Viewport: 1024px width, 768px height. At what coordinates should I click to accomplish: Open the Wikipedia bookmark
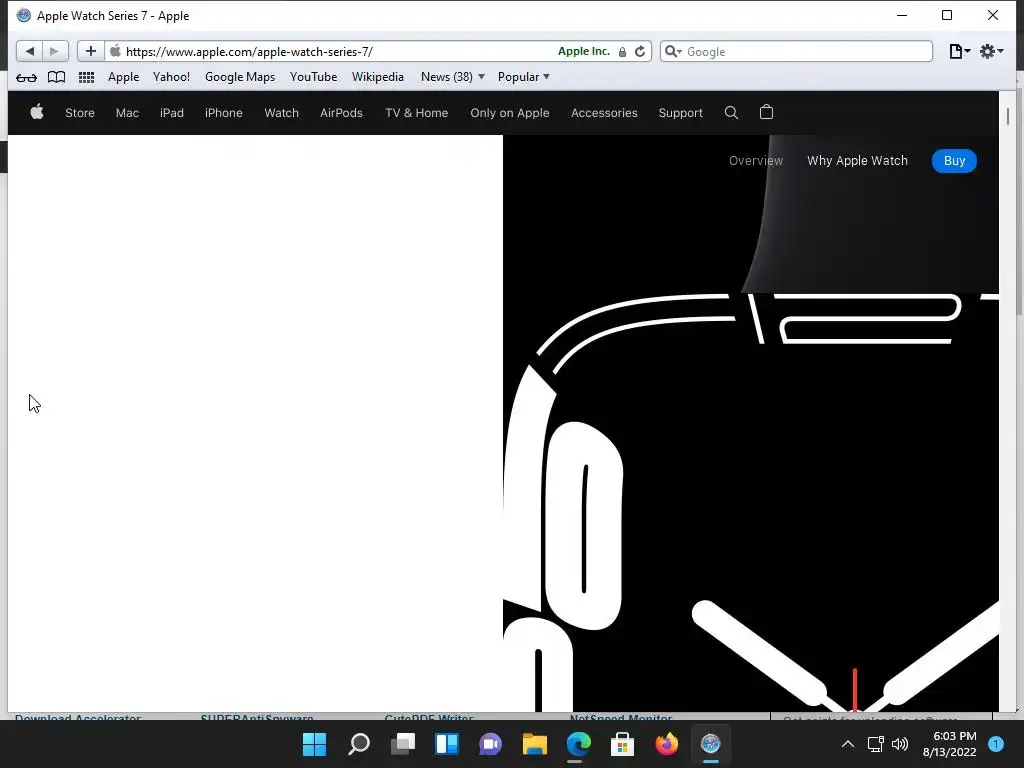(x=377, y=77)
